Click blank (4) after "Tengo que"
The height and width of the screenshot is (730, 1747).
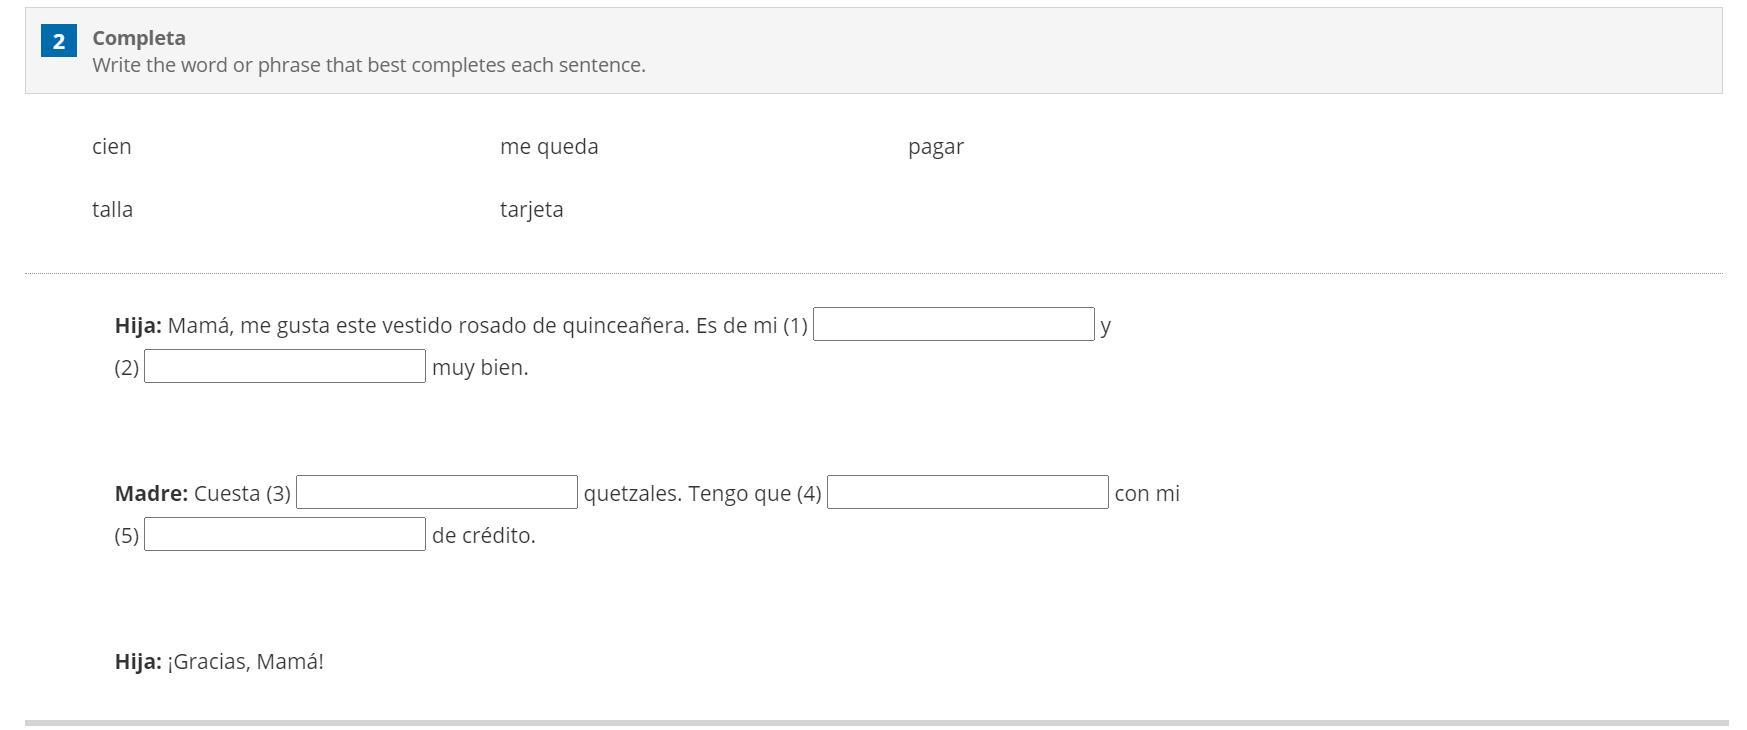tap(967, 493)
